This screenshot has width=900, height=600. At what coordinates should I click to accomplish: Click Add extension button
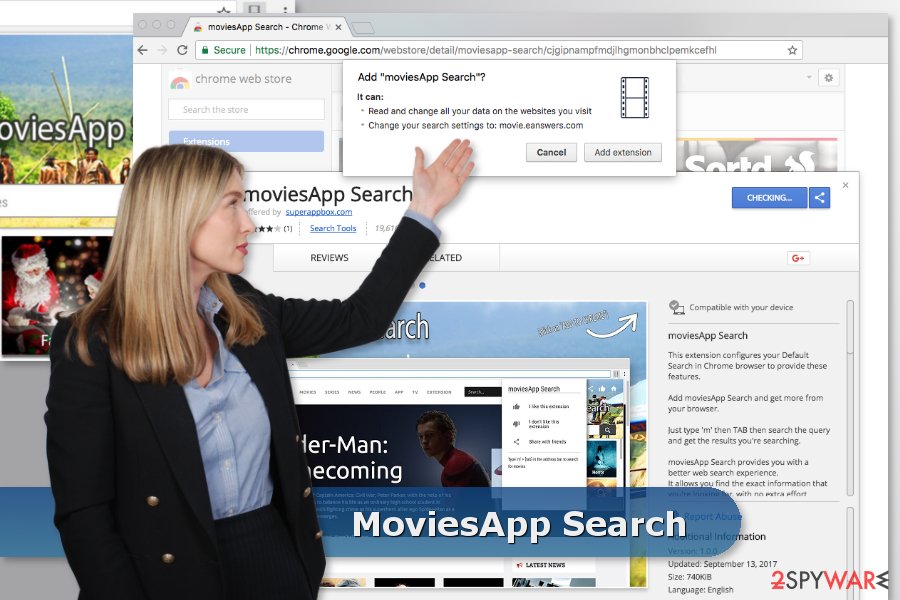pyautogui.click(x=623, y=152)
